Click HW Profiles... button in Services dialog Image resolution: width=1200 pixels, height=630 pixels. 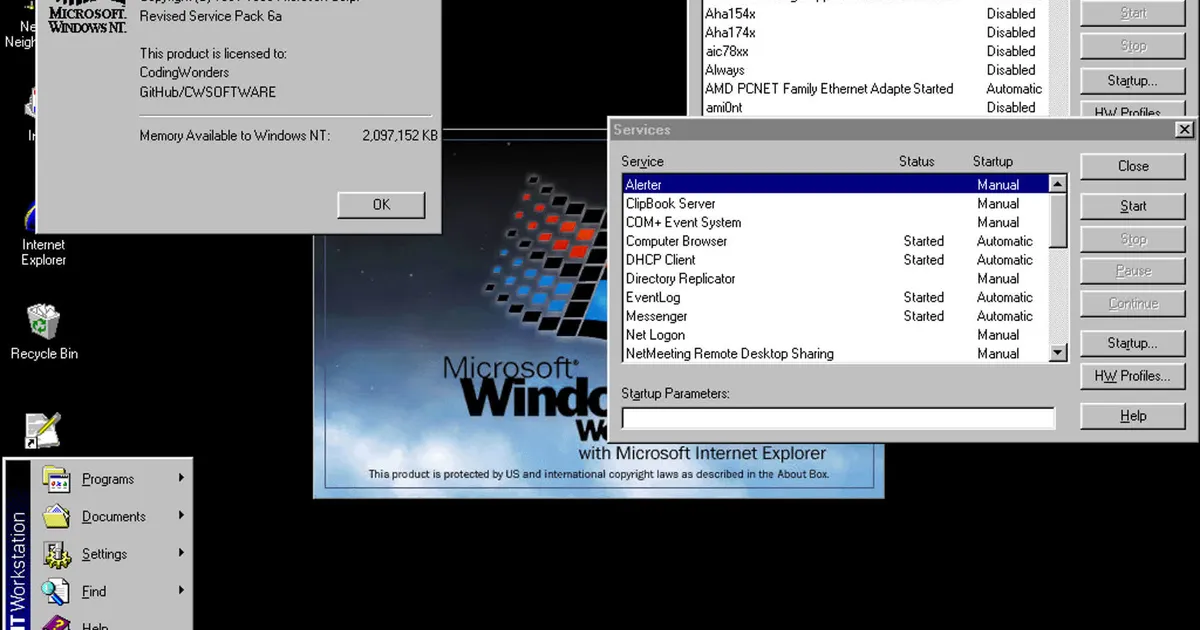(1133, 376)
